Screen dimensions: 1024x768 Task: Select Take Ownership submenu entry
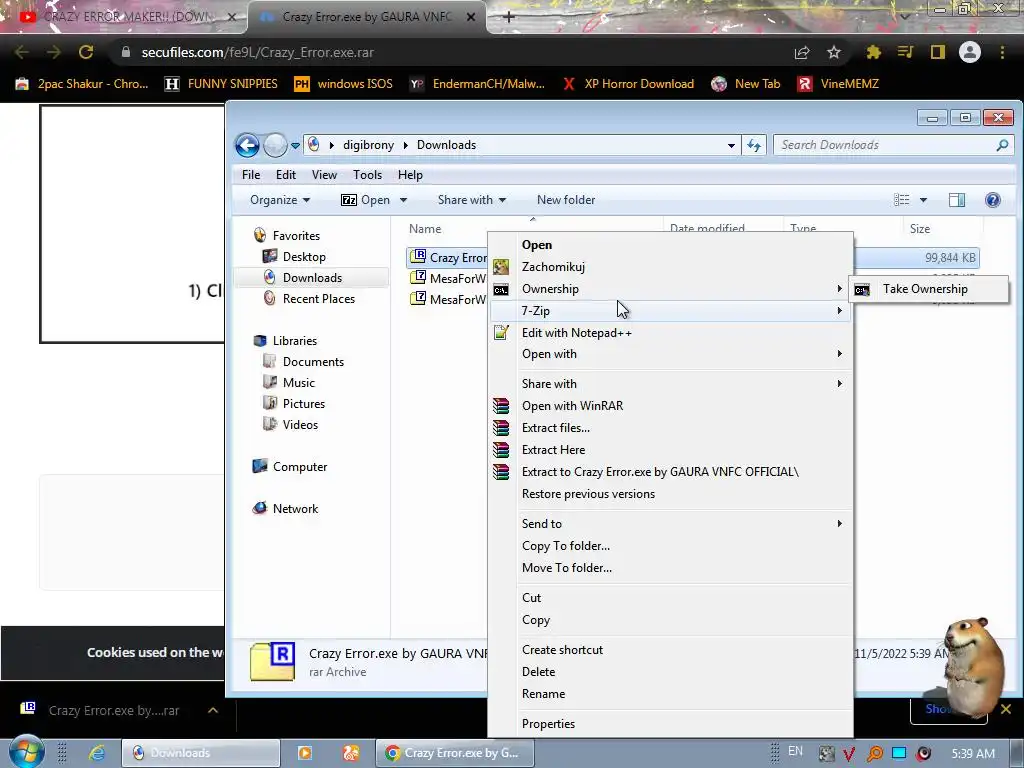point(928,289)
